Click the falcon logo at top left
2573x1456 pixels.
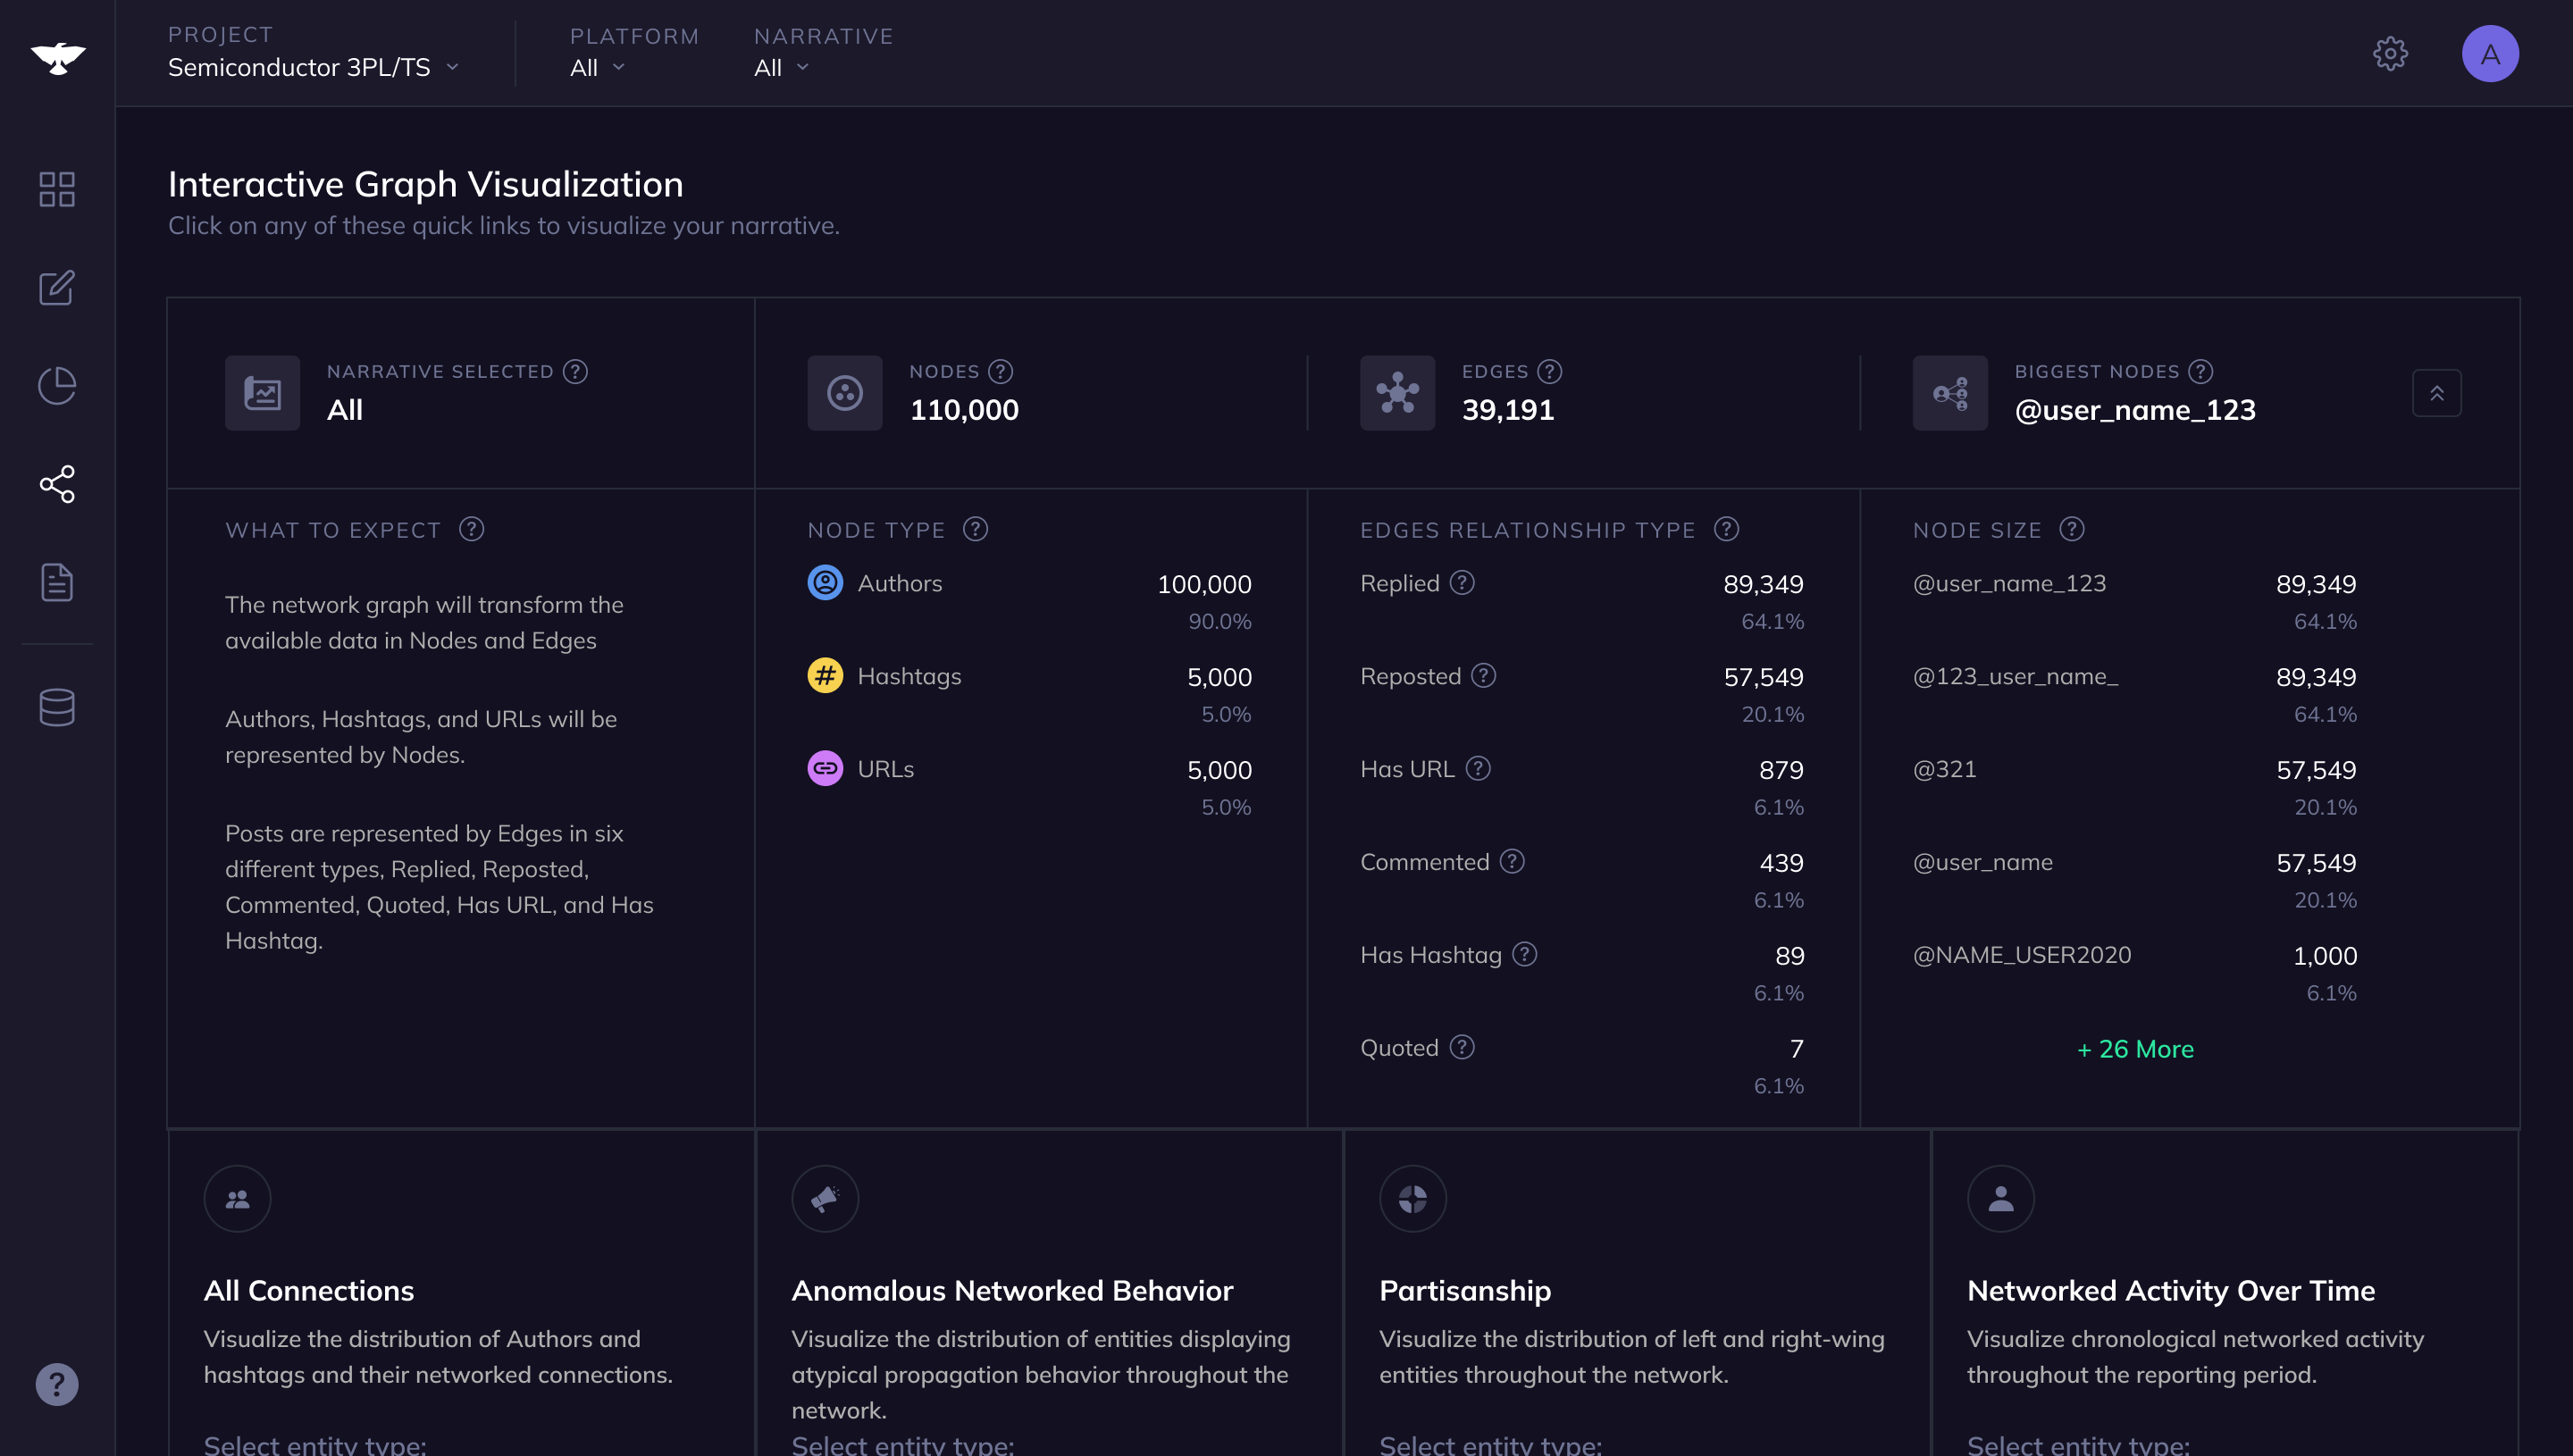(x=57, y=57)
